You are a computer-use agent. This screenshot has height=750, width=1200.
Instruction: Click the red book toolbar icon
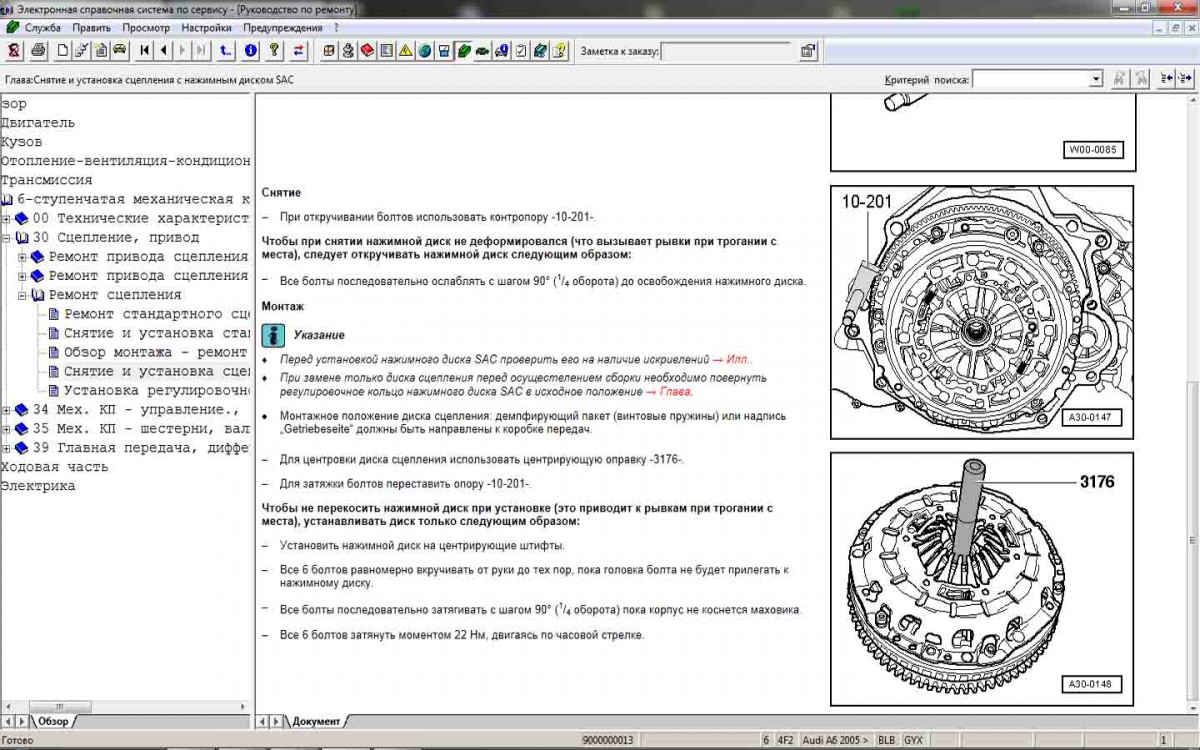(x=367, y=50)
